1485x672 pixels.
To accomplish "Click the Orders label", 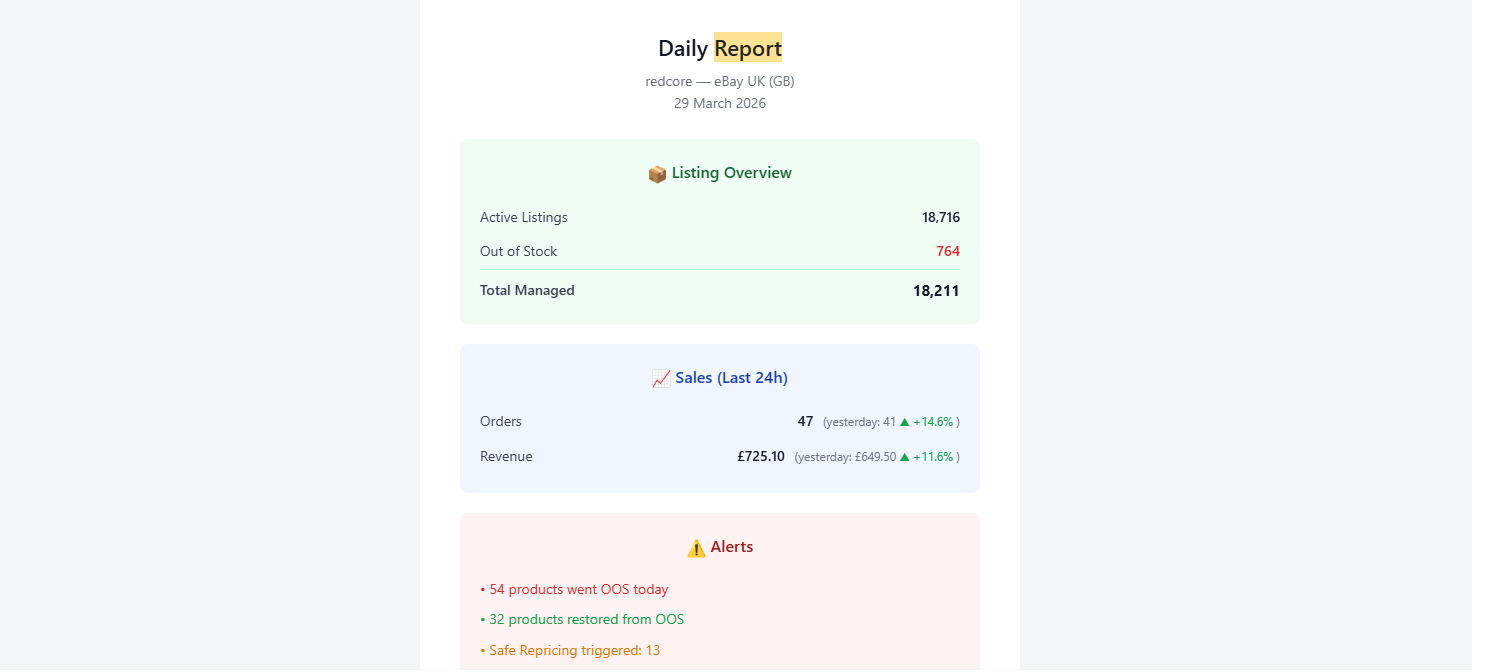I will (x=501, y=421).
